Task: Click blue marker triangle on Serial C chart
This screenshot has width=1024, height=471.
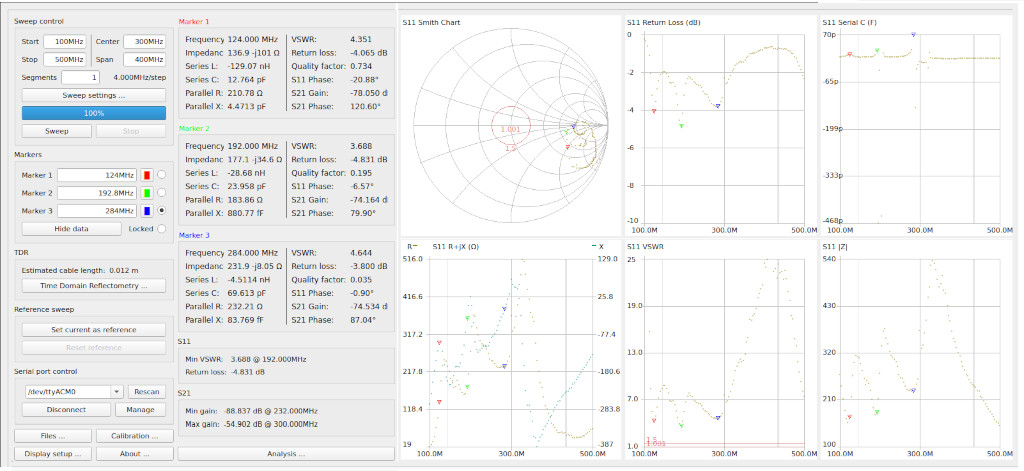Action: click(913, 34)
